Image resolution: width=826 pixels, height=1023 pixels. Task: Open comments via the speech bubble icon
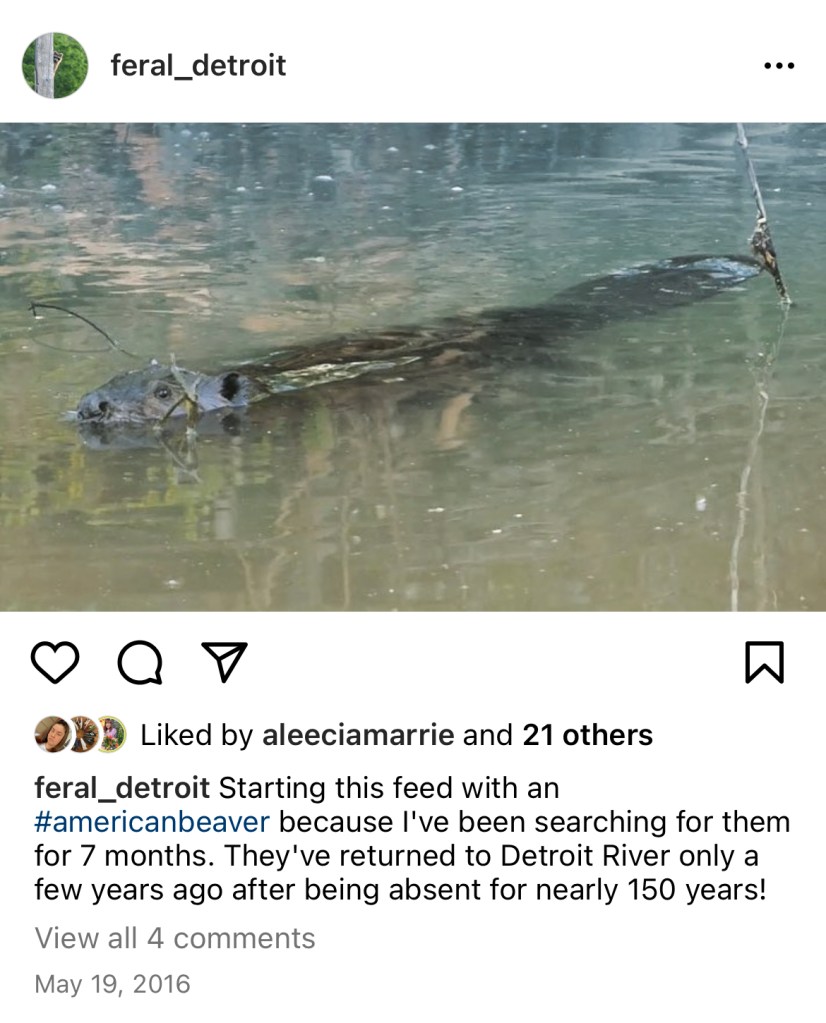click(x=140, y=662)
